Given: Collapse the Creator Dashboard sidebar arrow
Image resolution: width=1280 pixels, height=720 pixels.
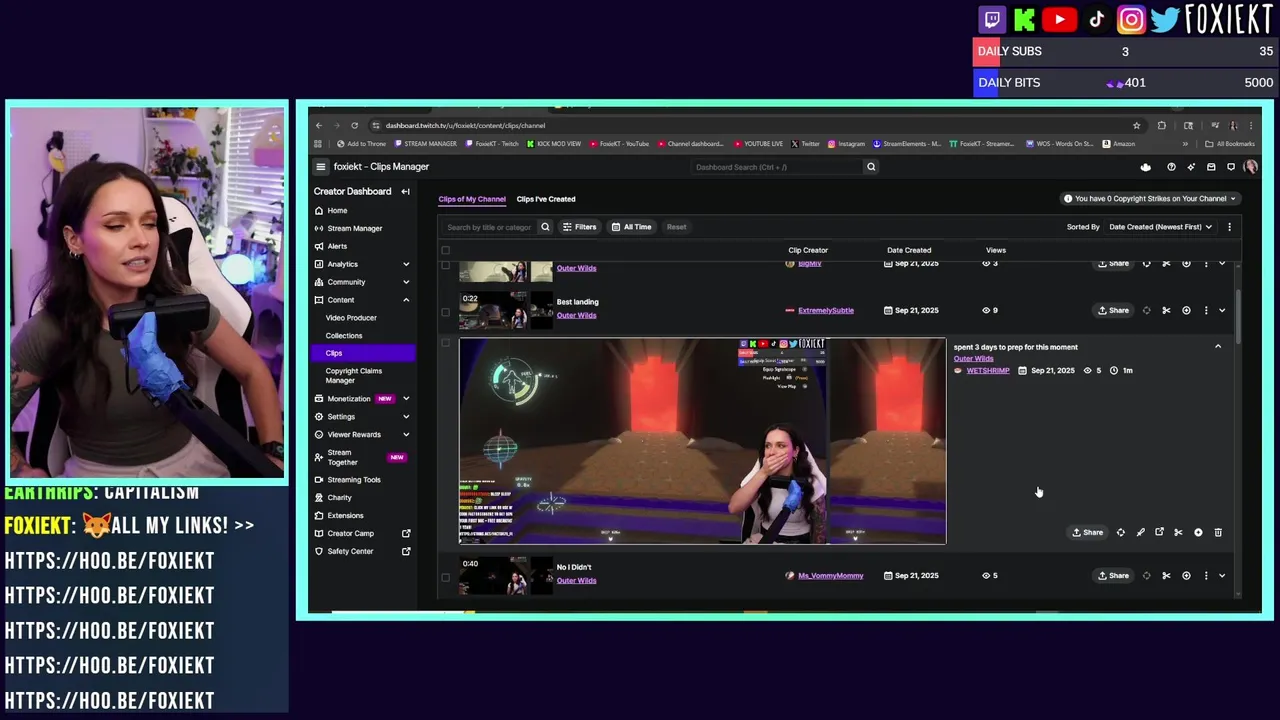Looking at the screenshot, I should click(405, 192).
